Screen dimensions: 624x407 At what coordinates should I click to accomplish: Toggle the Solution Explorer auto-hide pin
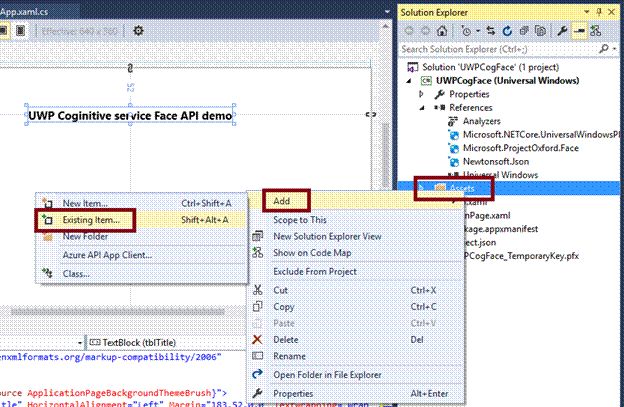(x=599, y=12)
